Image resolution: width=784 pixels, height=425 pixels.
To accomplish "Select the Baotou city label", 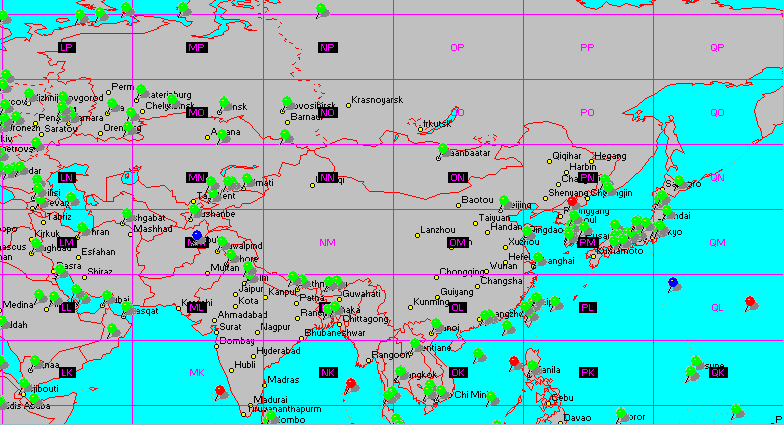I will tap(478, 200).
